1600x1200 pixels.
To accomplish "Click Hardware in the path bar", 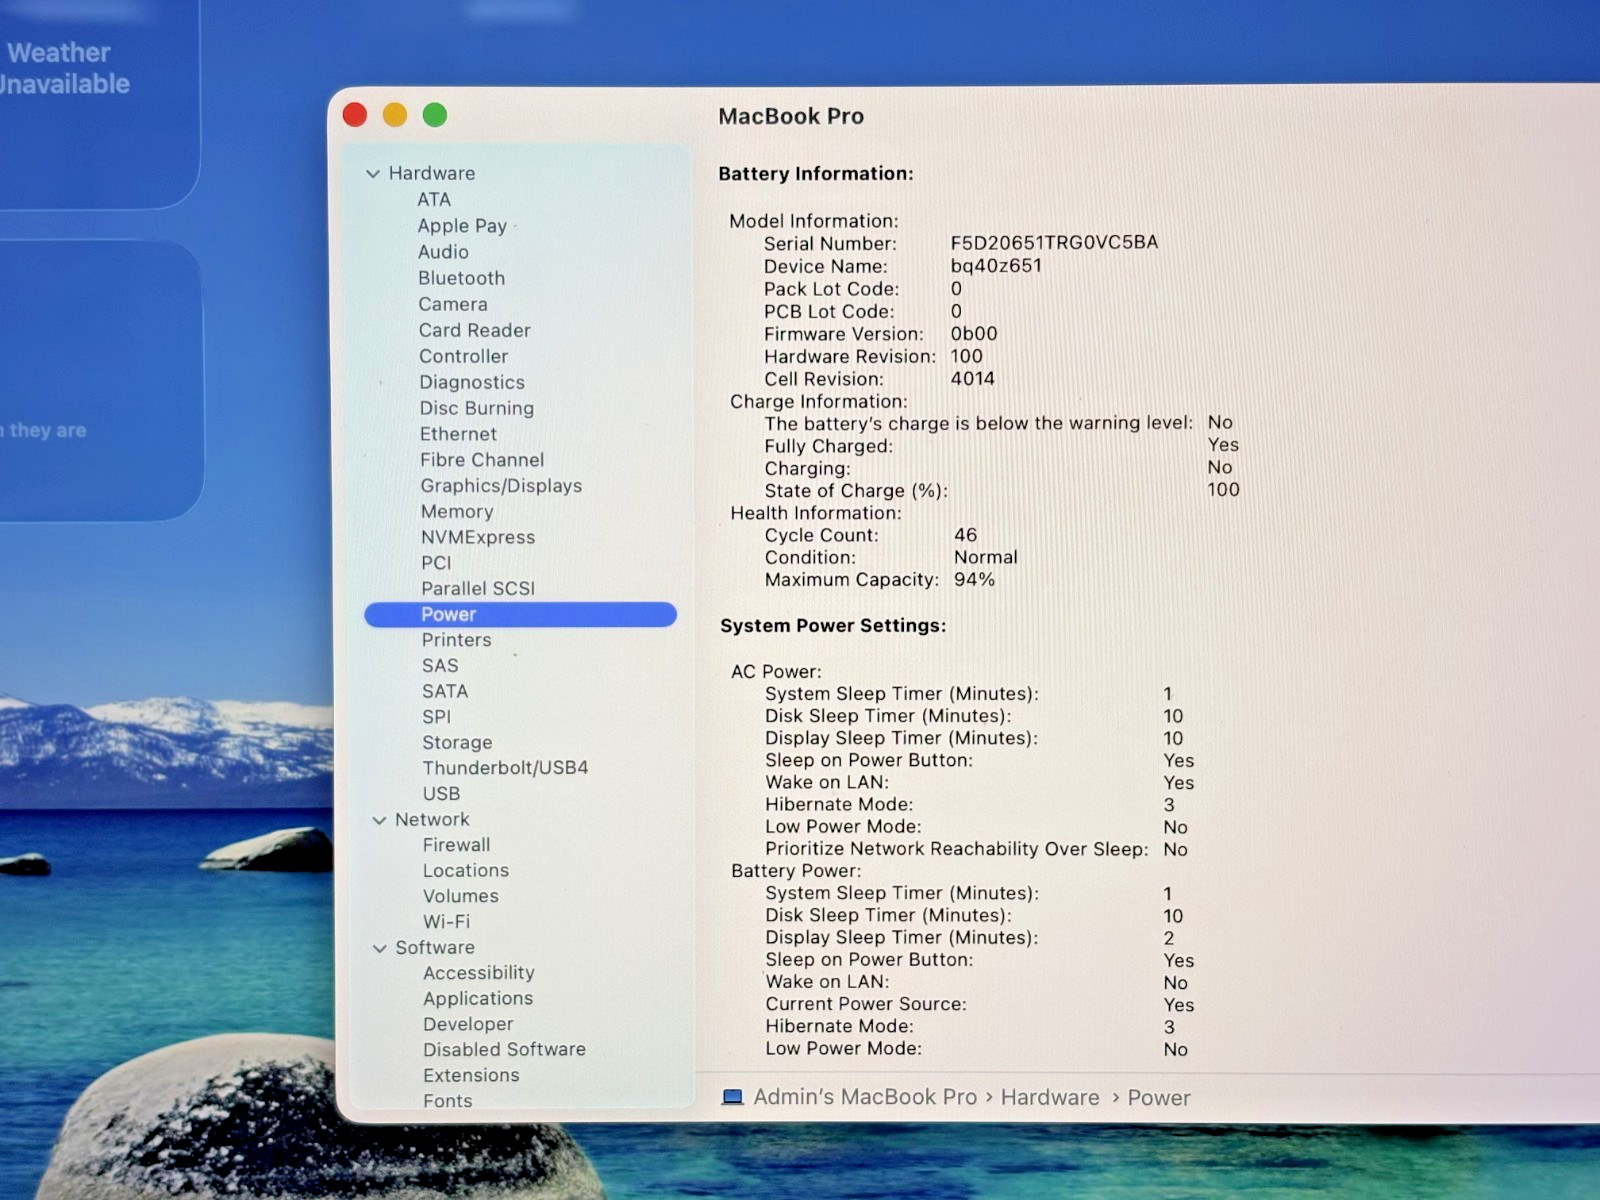I will point(1049,1097).
